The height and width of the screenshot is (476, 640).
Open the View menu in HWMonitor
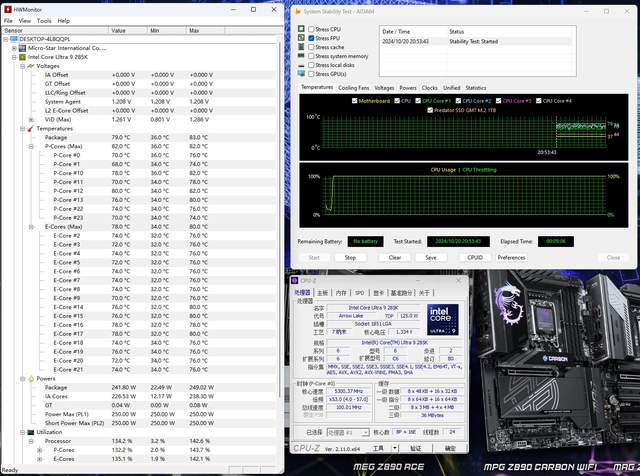(x=24, y=21)
